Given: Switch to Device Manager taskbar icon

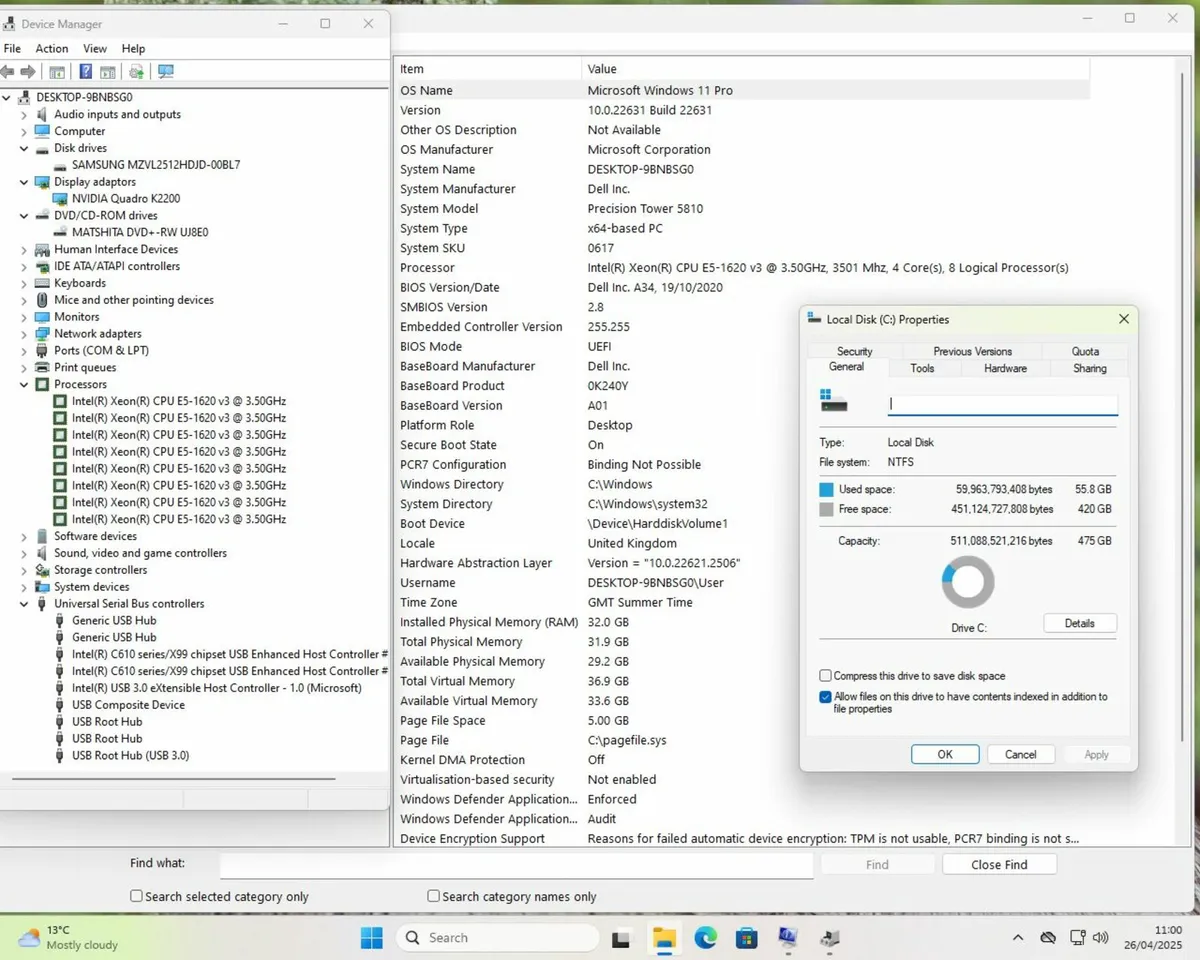Looking at the screenshot, I should pos(830,938).
